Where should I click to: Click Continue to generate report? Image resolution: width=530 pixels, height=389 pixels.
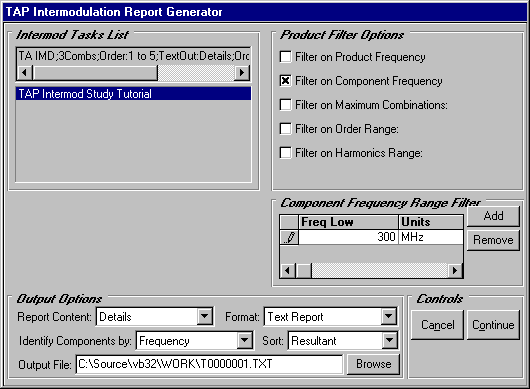(x=493, y=325)
